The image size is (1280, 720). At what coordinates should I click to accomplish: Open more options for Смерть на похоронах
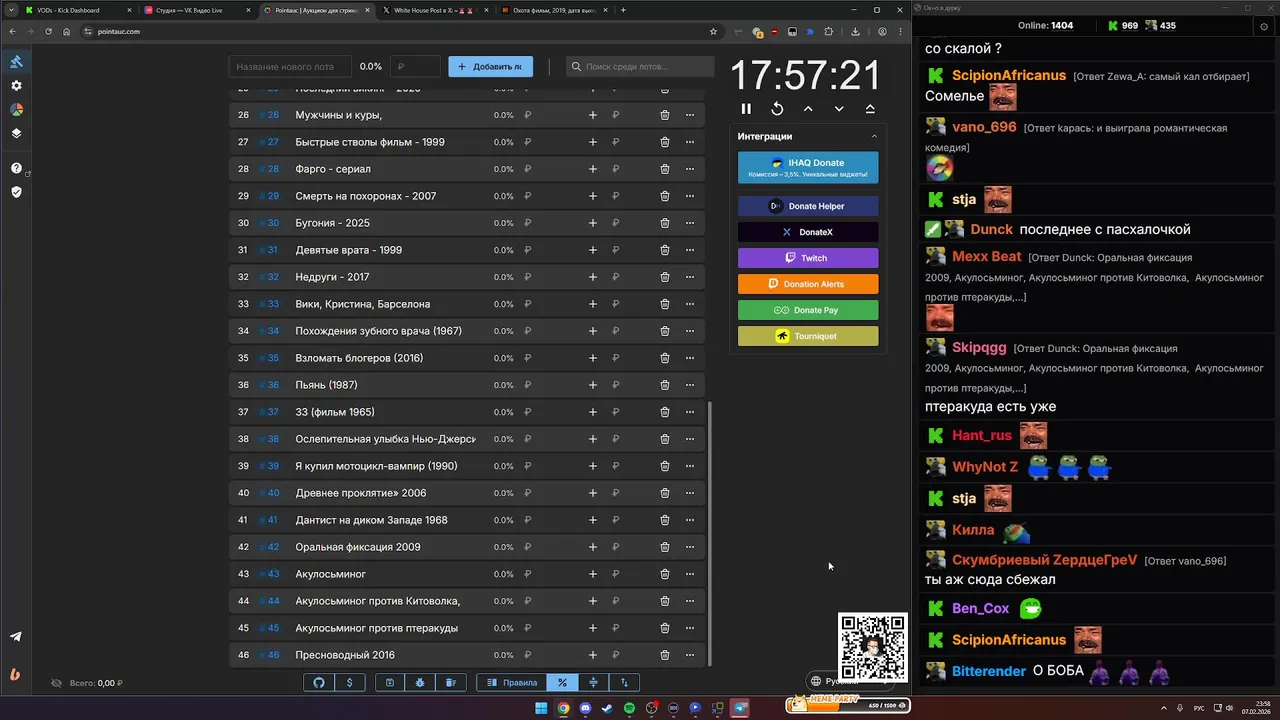[x=690, y=196]
